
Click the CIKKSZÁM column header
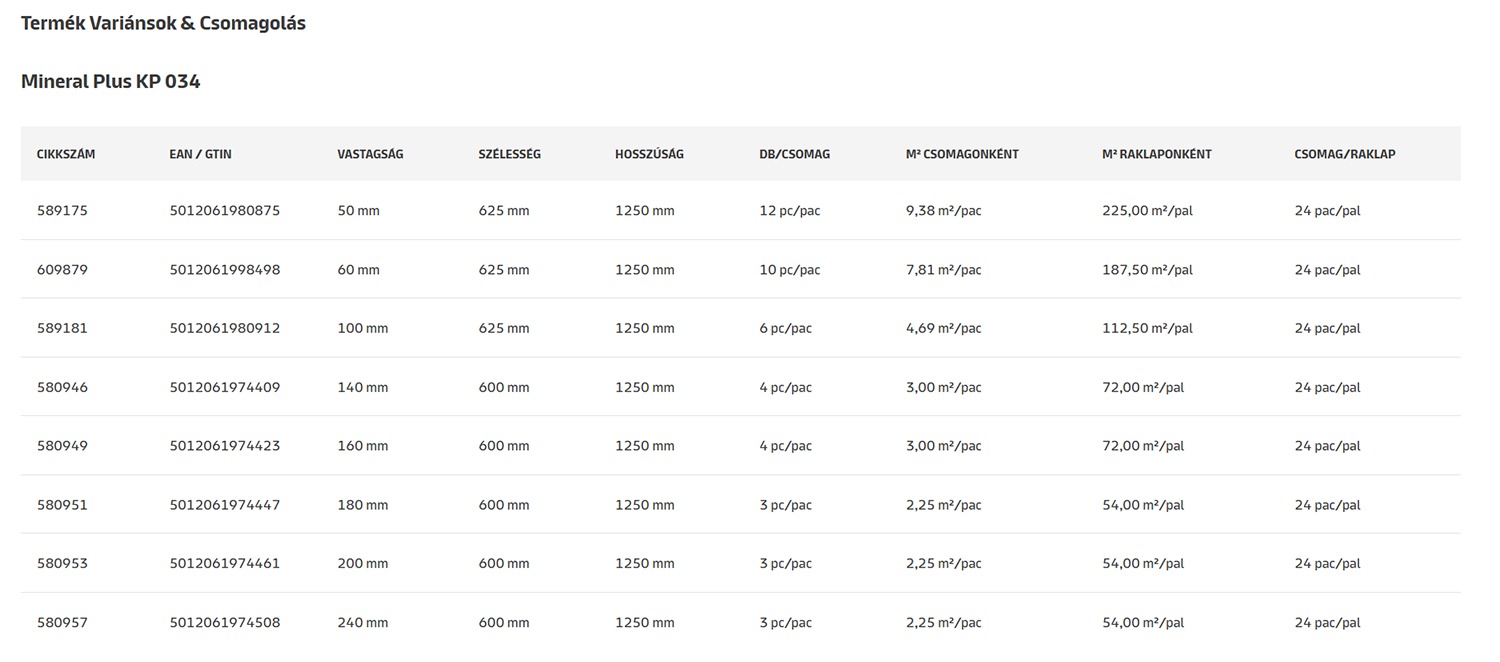pos(66,154)
